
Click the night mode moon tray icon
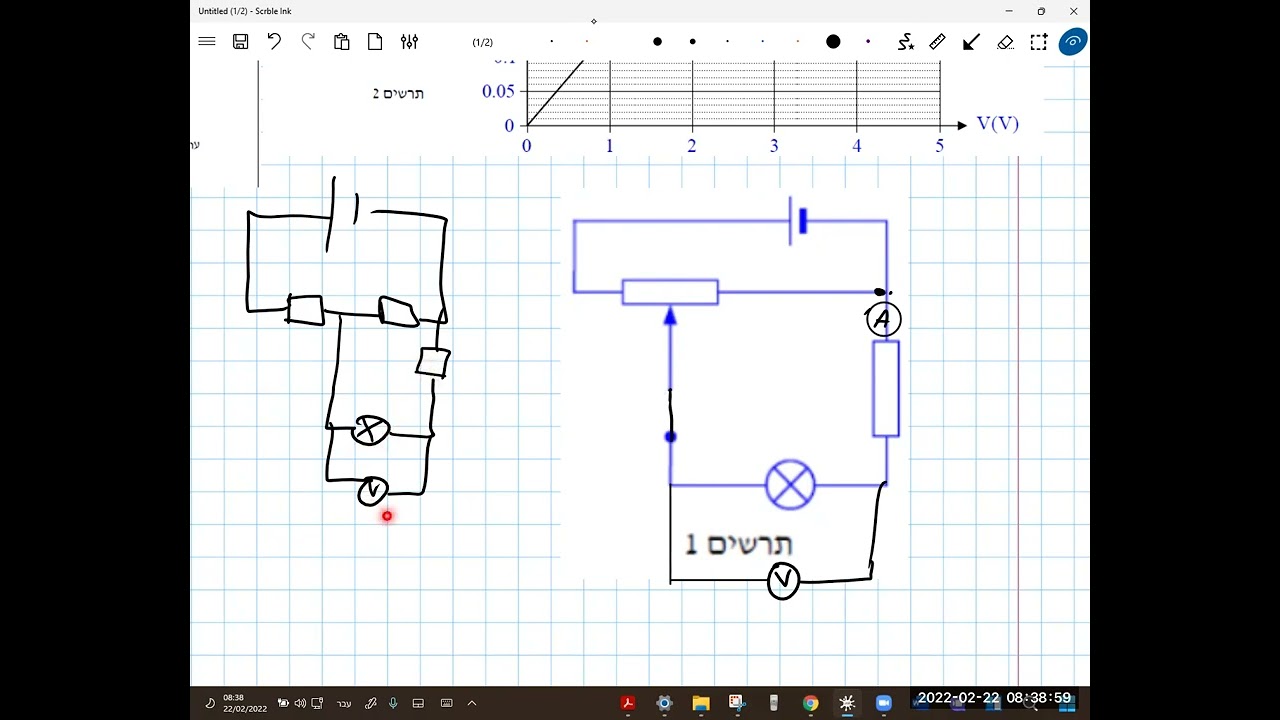tap(209, 703)
